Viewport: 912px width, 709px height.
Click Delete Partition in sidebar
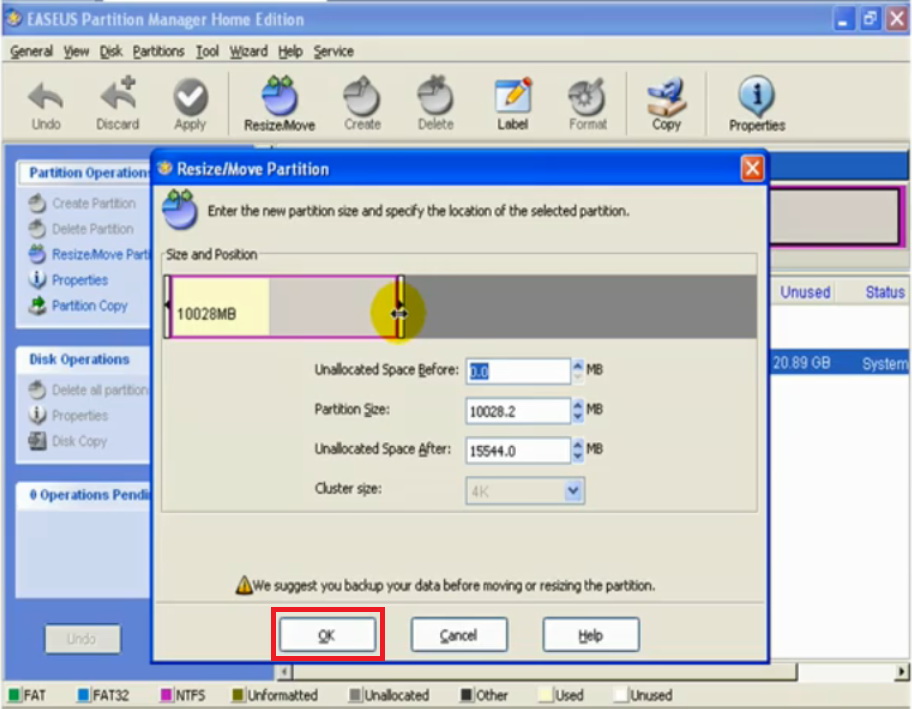pos(81,229)
